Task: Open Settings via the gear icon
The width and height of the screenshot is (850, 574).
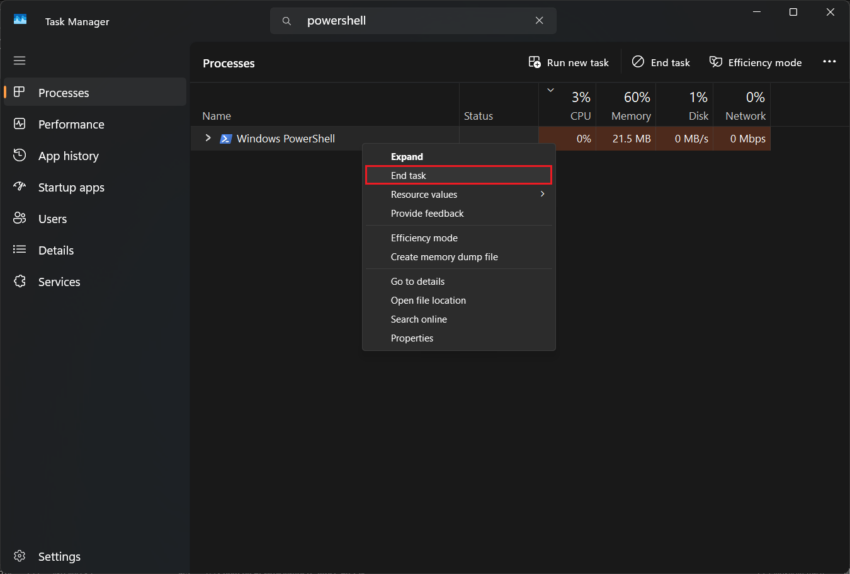Action: (20, 556)
